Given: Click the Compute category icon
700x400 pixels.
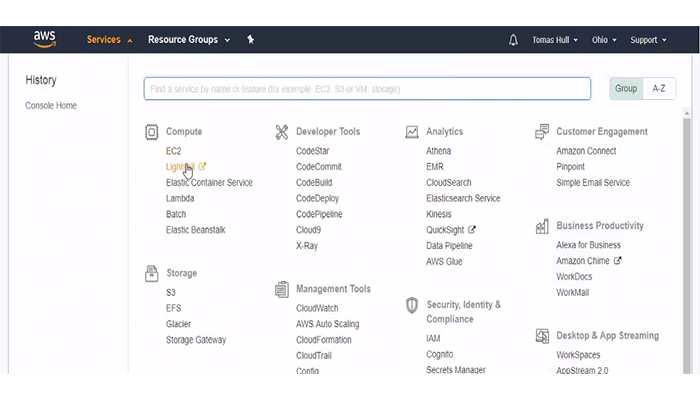Looking at the screenshot, I should point(151,132).
